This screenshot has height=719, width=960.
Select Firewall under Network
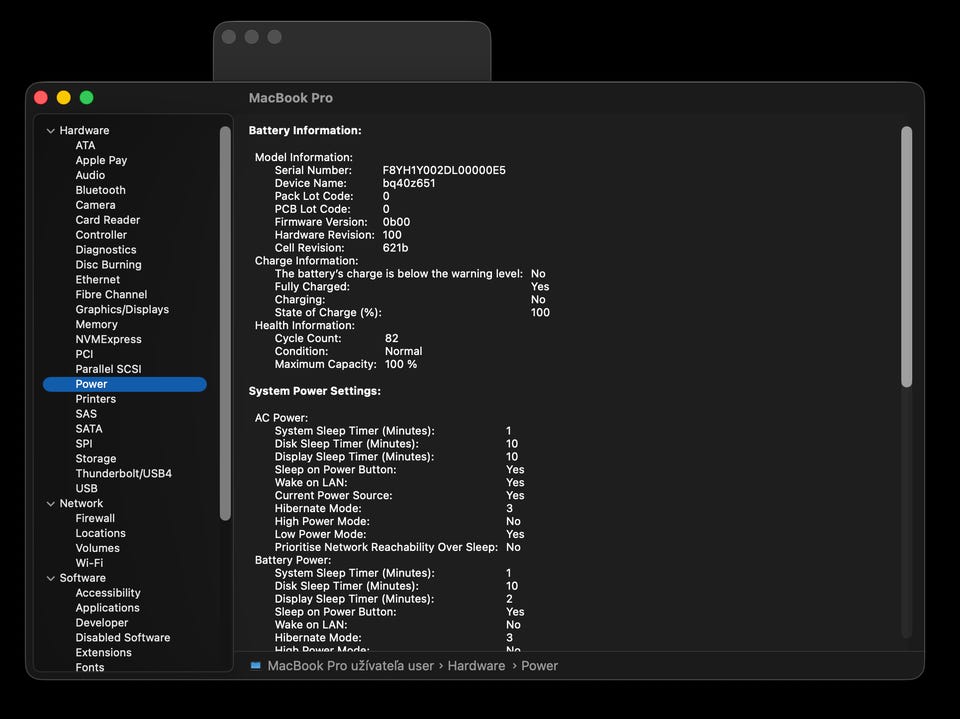[95, 518]
